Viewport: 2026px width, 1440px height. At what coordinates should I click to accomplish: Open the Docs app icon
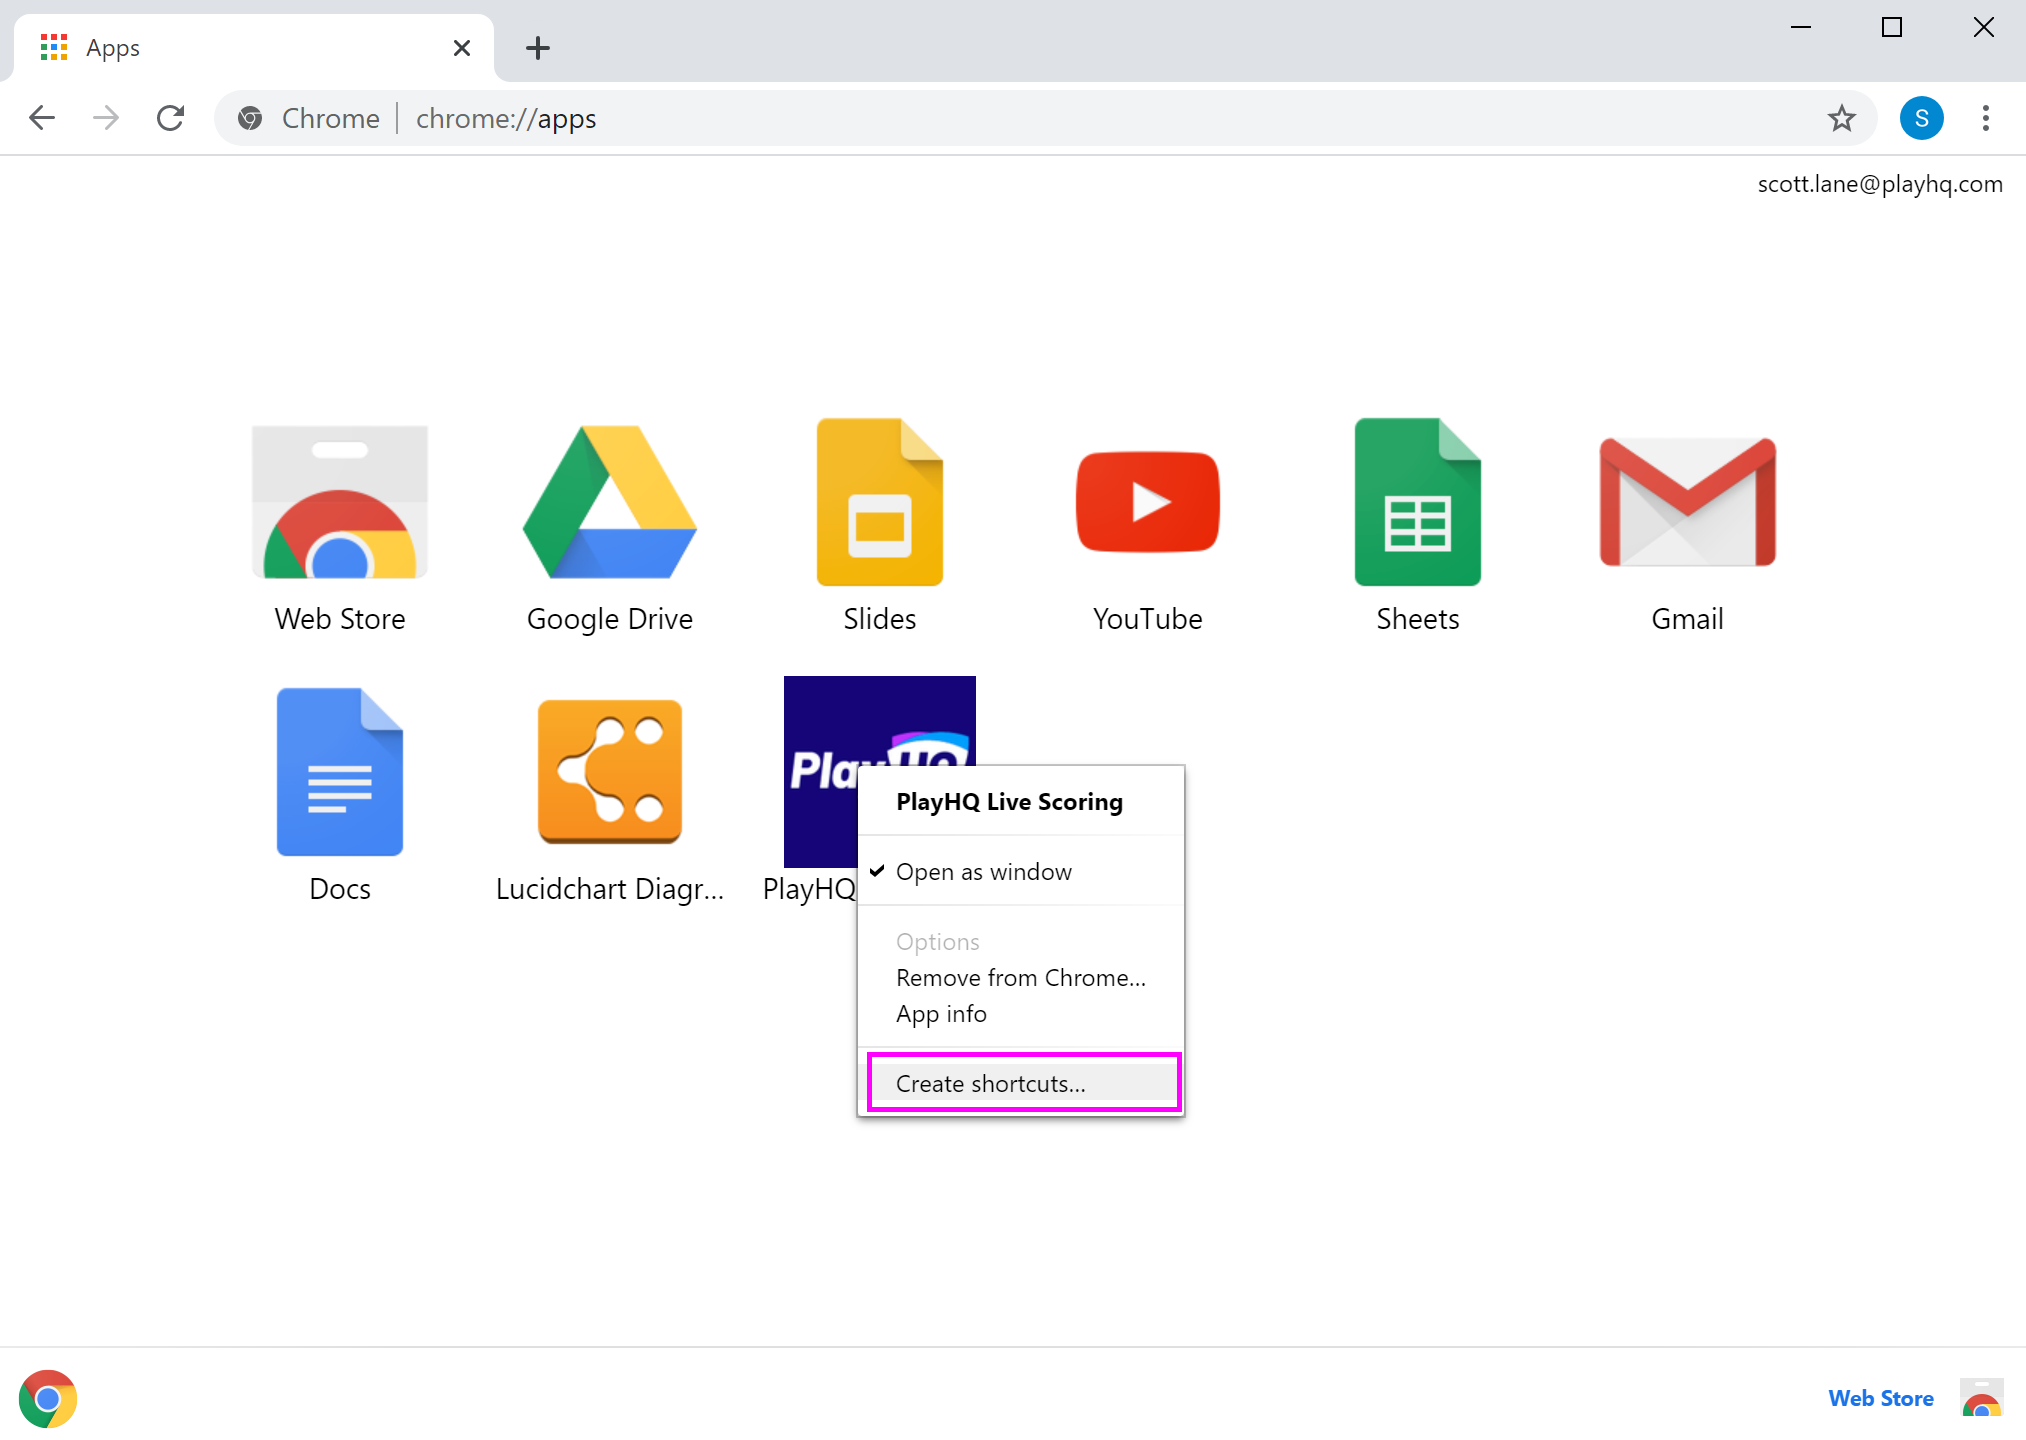point(340,772)
